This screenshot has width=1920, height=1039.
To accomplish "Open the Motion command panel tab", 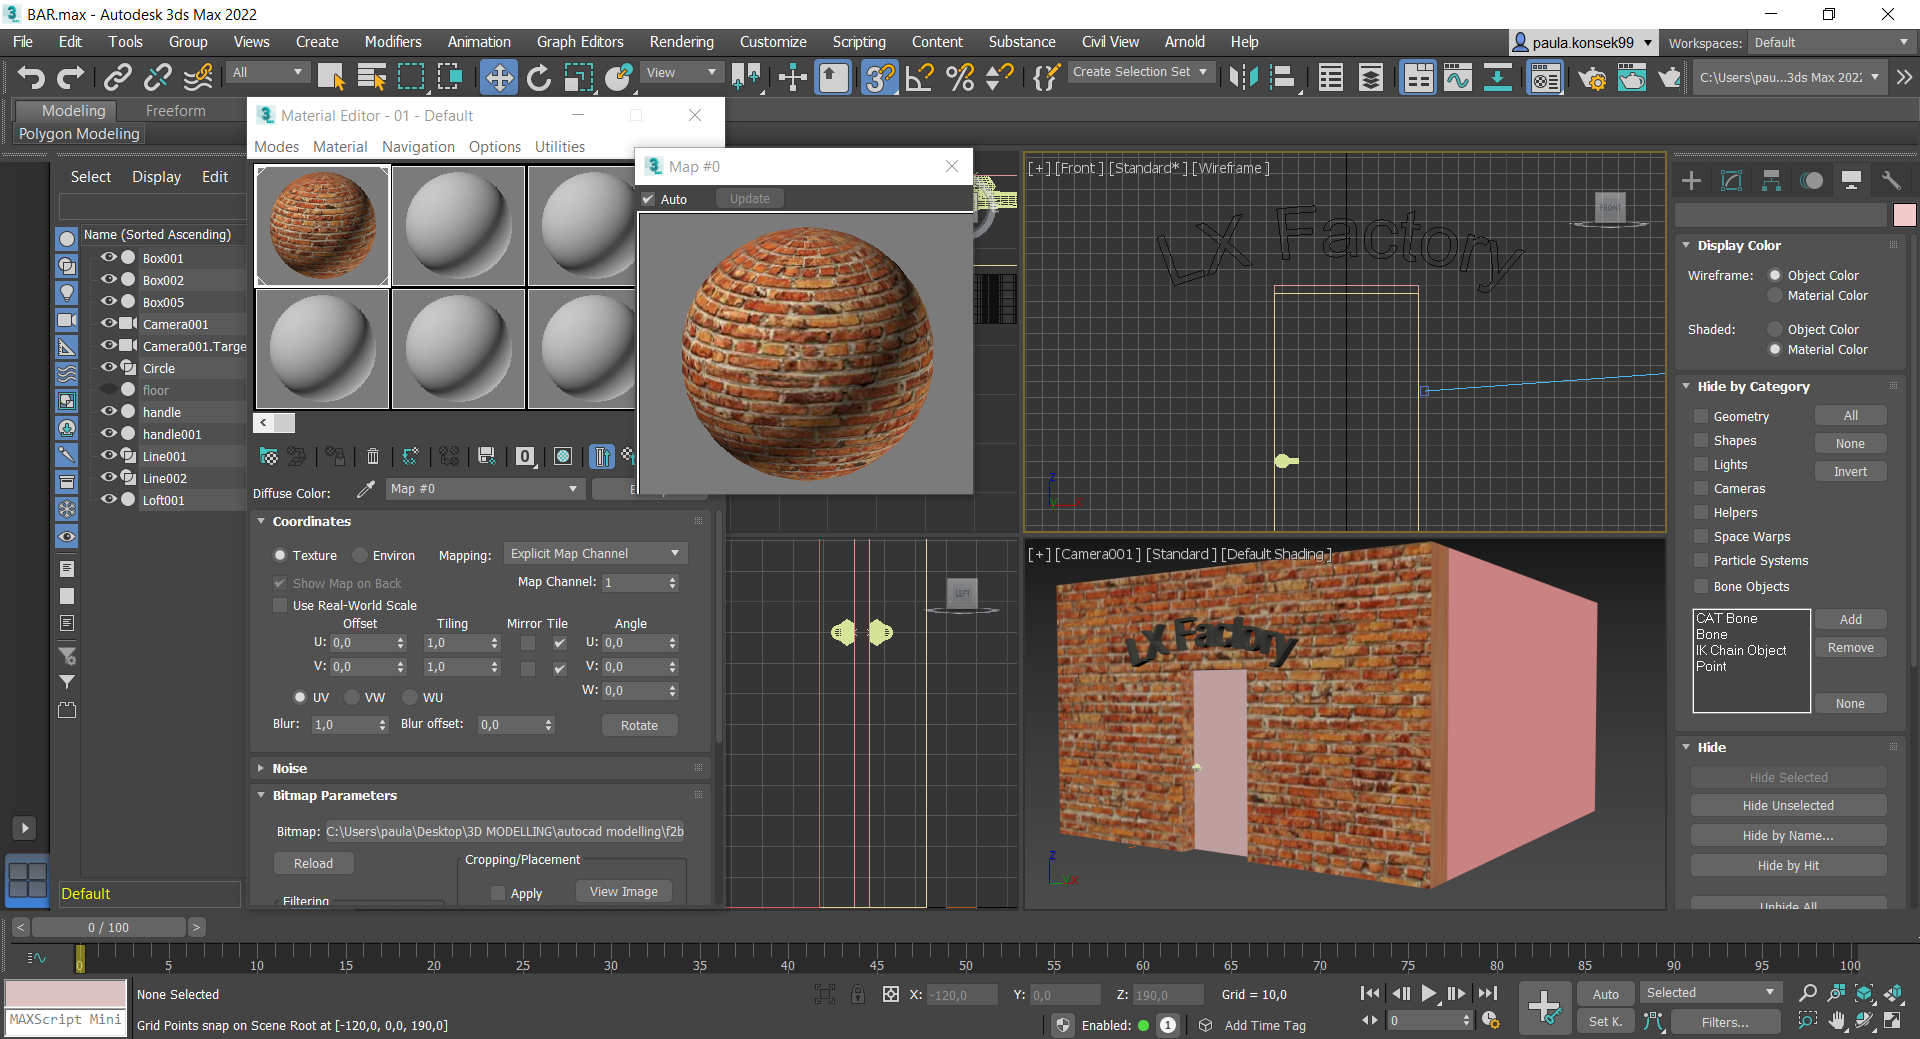I will tap(1811, 180).
